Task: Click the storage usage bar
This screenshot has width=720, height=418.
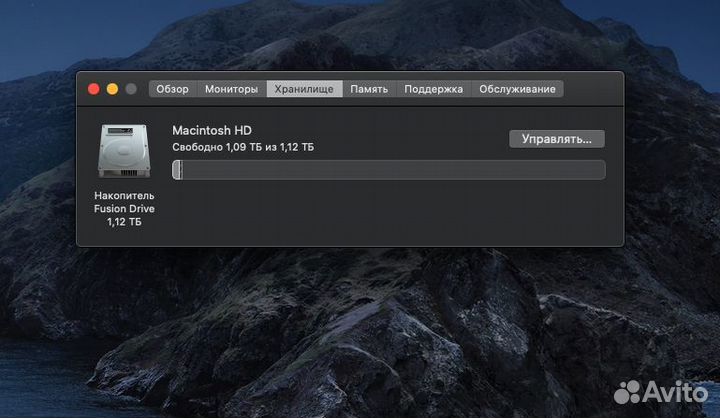Action: click(x=389, y=170)
